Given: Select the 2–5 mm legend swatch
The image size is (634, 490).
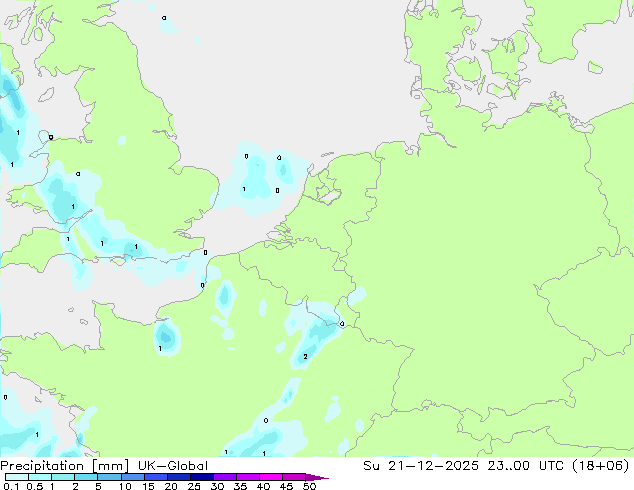Looking at the screenshot, I should coord(86,477).
